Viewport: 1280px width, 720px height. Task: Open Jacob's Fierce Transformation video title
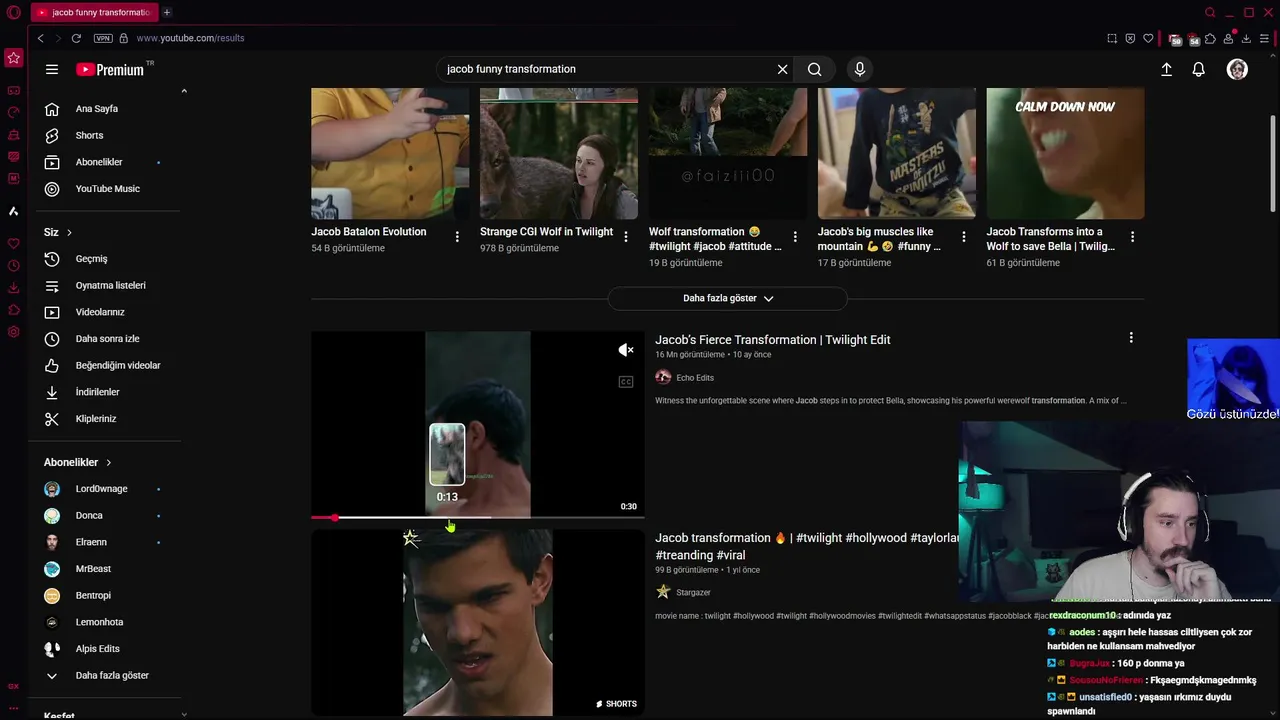[773, 340]
